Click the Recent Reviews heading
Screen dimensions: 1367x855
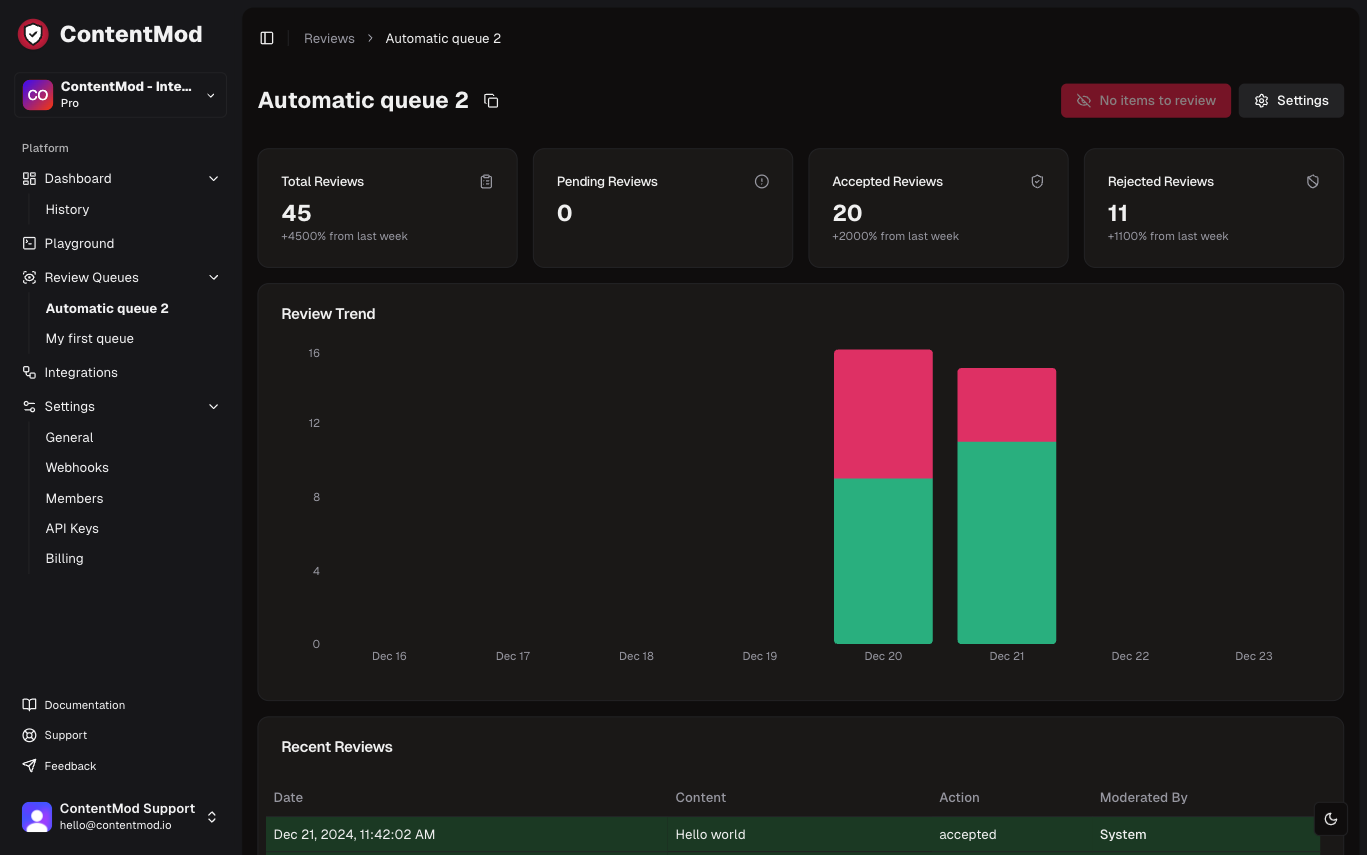click(337, 747)
